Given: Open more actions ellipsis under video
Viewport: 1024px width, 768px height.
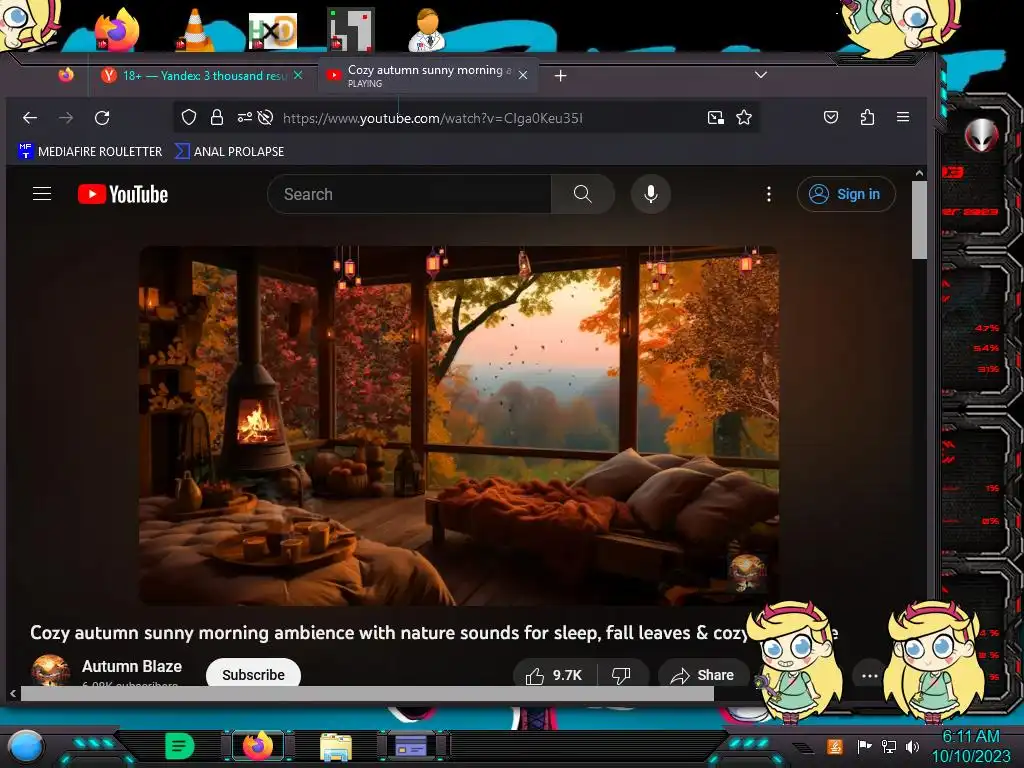Looking at the screenshot, I should pyautogui.click(x=869, y=676).
